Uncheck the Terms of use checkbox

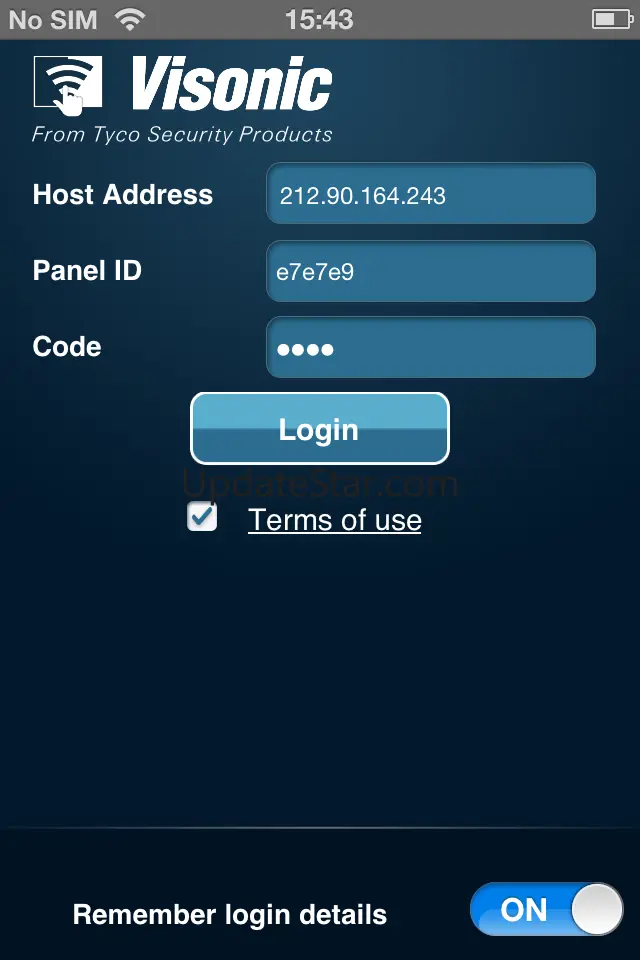(202, 516)
